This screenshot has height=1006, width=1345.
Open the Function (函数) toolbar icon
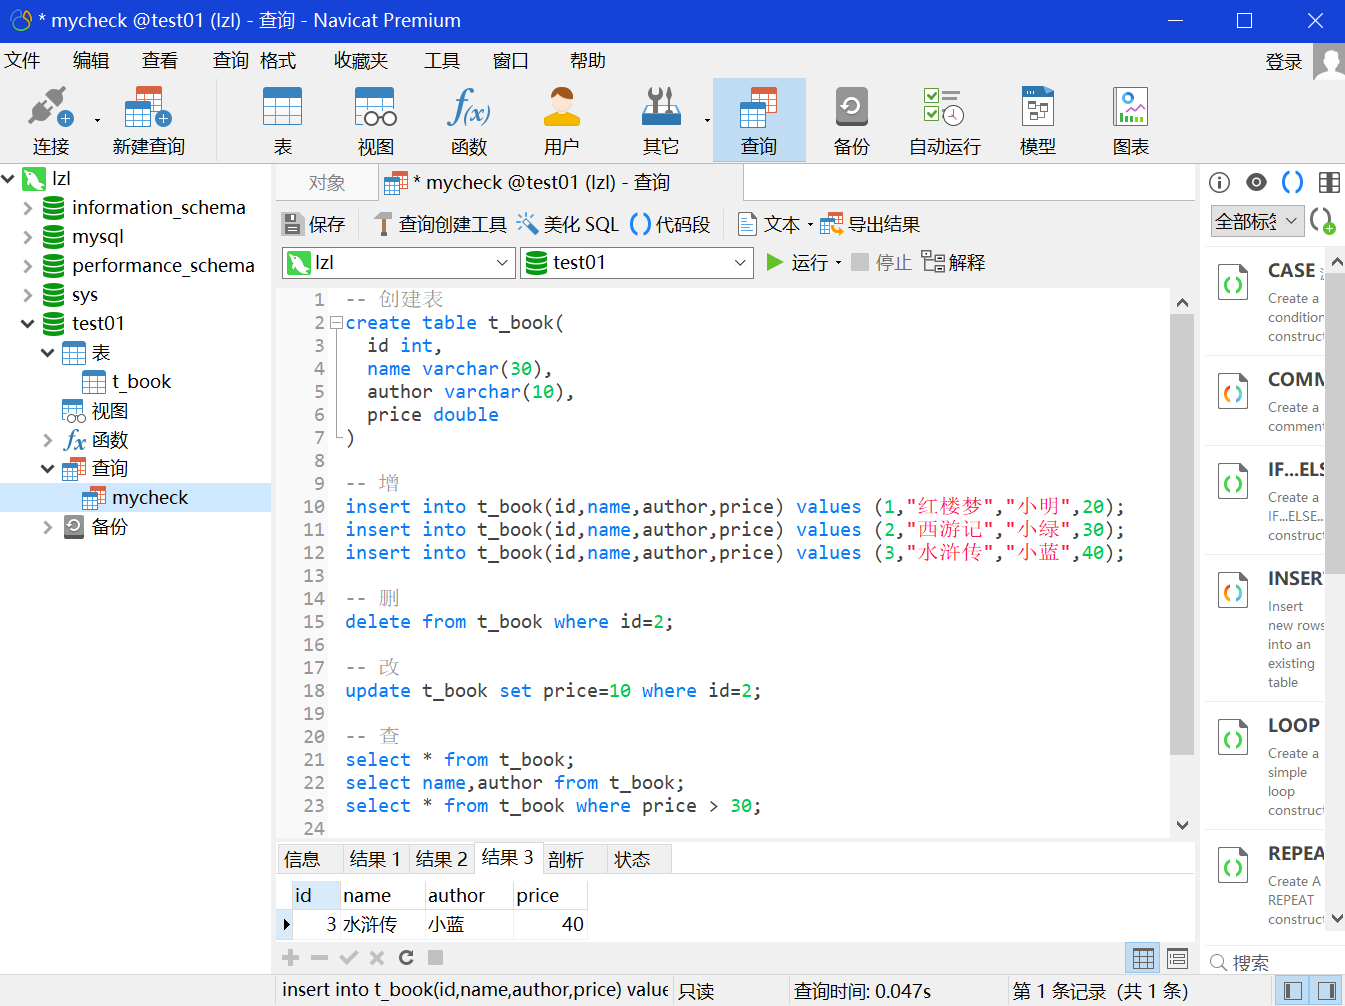pyautogui.click(x=468, y=120)
